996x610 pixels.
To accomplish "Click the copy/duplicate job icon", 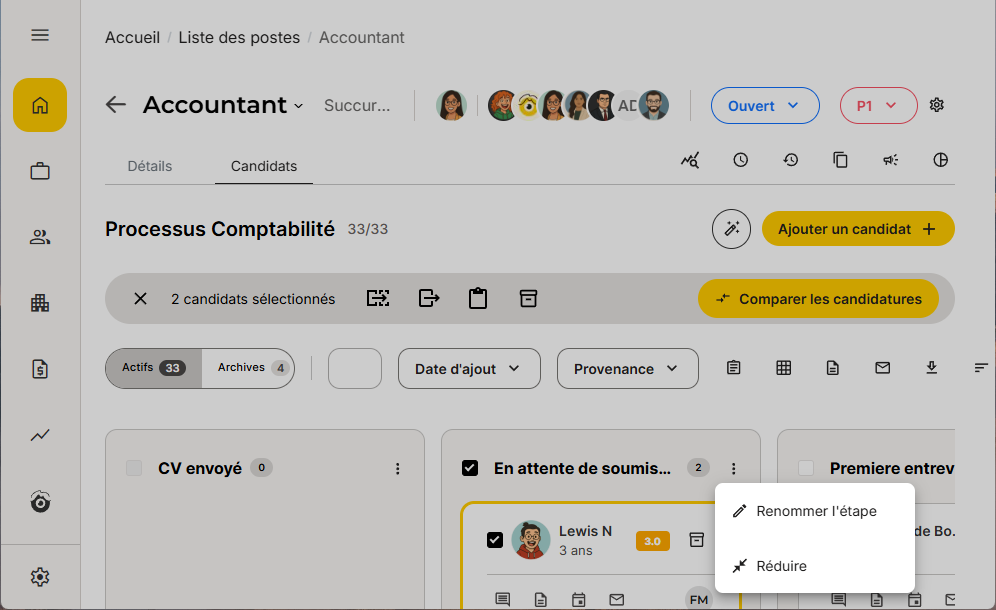I will point(840,160).
